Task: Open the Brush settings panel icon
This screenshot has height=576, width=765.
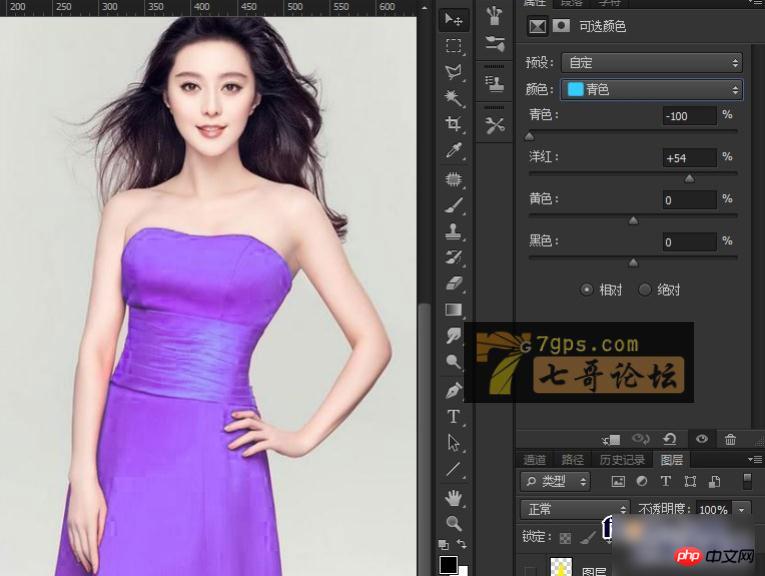Action: pos(494,44)
